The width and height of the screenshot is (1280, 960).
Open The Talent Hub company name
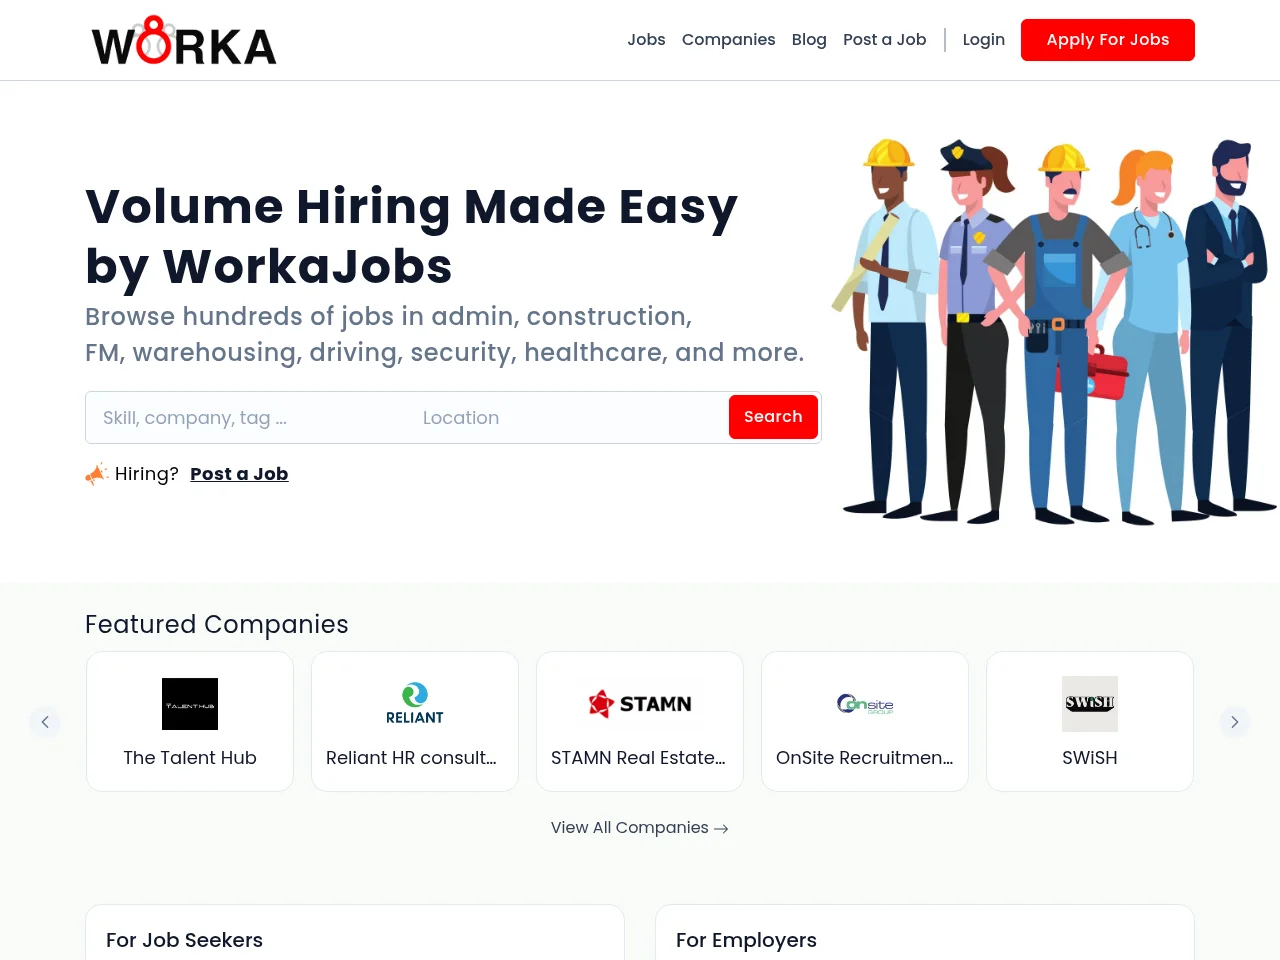coord(190,758)
